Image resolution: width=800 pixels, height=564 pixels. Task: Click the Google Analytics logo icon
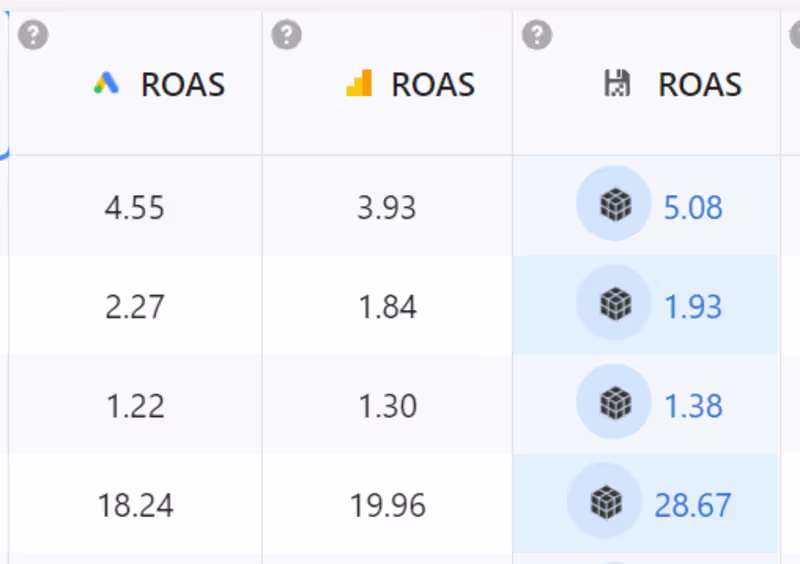pos(358,84)
